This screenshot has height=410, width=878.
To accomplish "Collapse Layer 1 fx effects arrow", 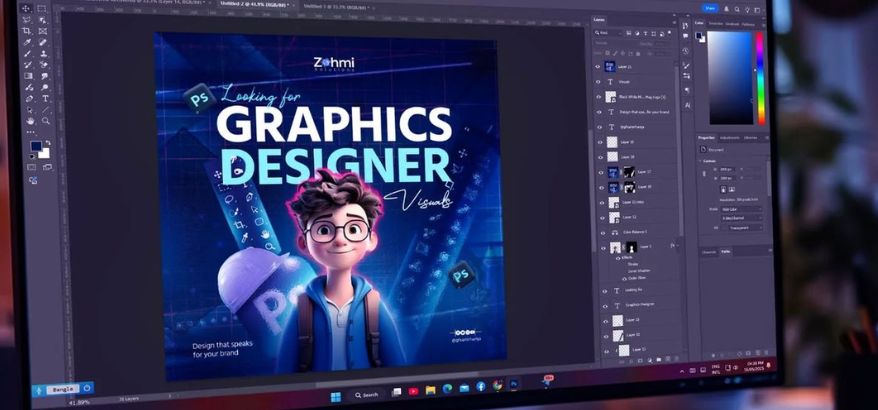I will pos(678,245).
